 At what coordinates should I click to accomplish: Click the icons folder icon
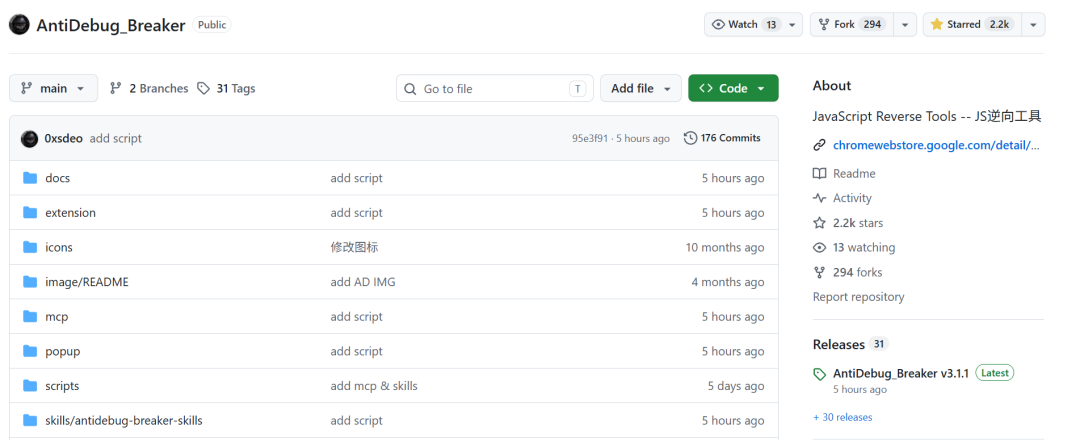tap(30, 247)
